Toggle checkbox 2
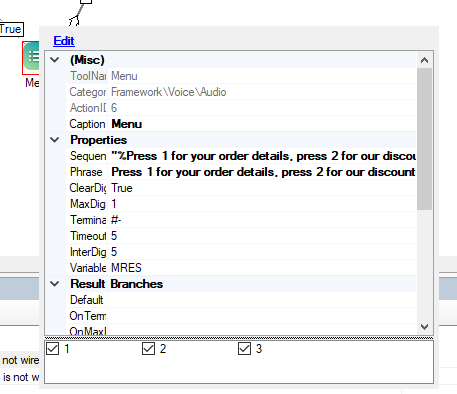Viewport: 457px width, 394px height. click(x=148, y=349)
